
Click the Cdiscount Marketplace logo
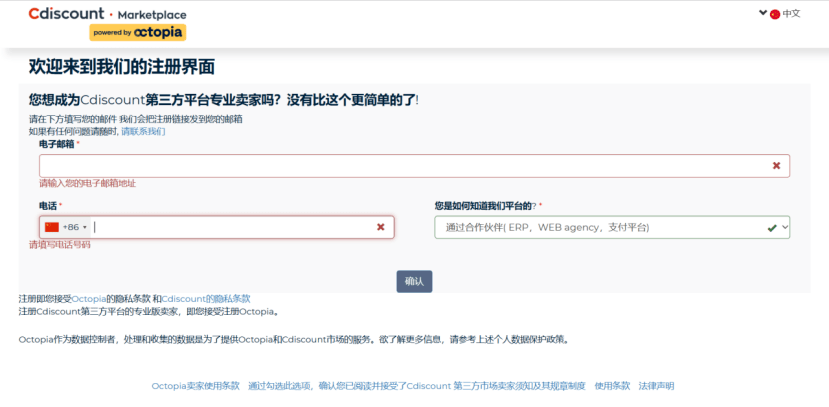coord(107,14)
